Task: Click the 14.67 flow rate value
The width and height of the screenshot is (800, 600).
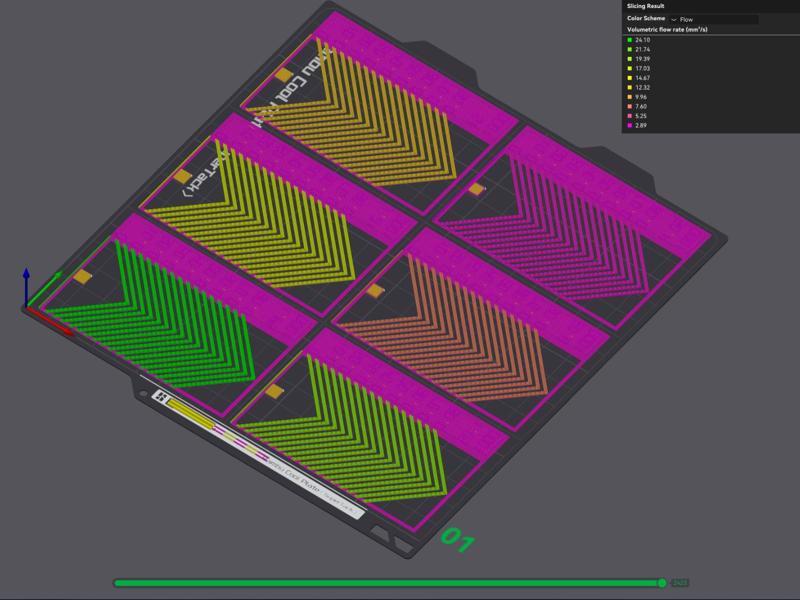Action: [x=642, y=78]
